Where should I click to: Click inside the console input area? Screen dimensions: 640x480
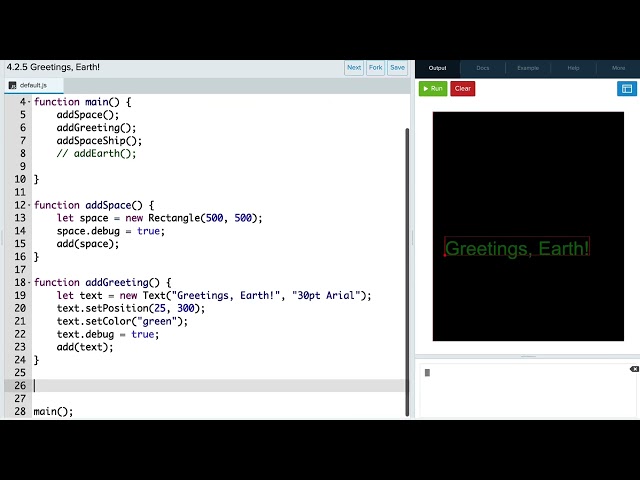pos(527,391)
